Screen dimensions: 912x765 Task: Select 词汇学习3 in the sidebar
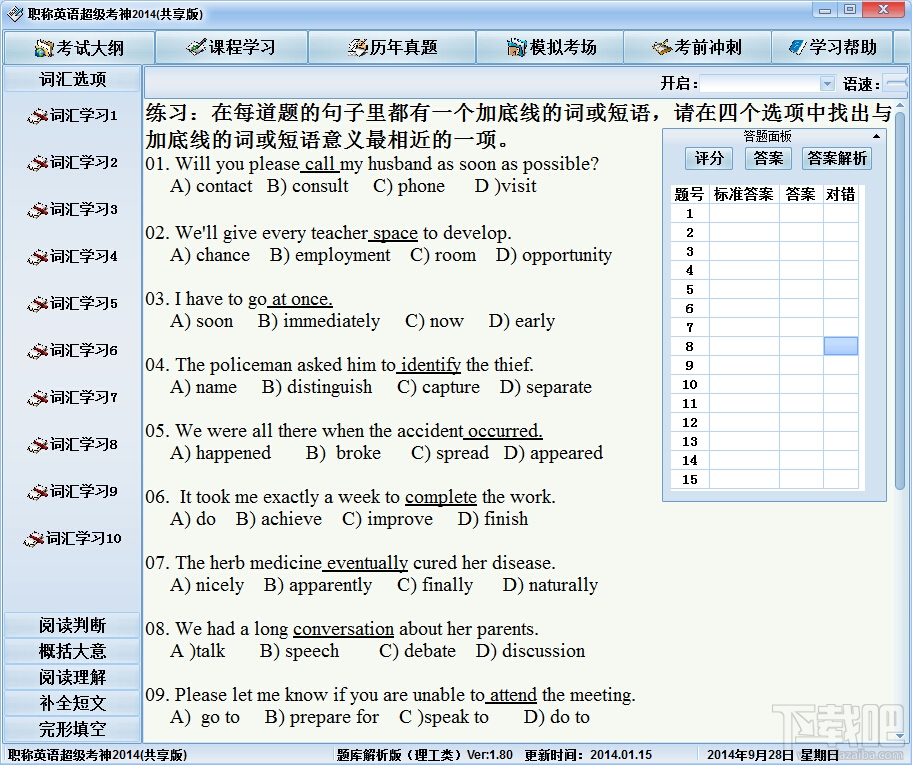point(72,209)
